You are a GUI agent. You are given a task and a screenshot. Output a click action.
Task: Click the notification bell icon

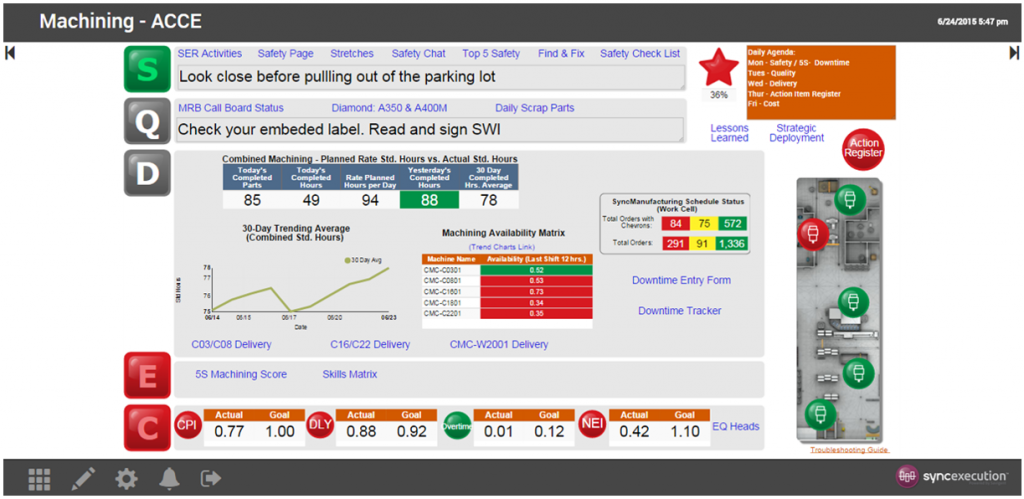pyautogui.click(x=168, y=479)
